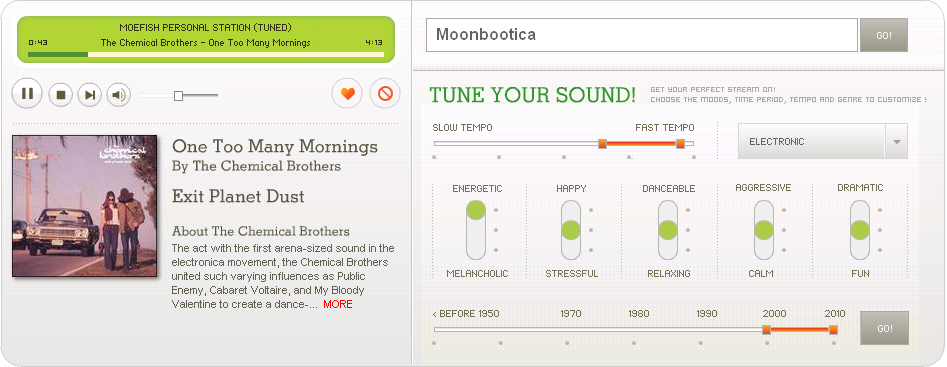Ban this song with the prohibit icon

pyautogui.click(x=385, y=94)
